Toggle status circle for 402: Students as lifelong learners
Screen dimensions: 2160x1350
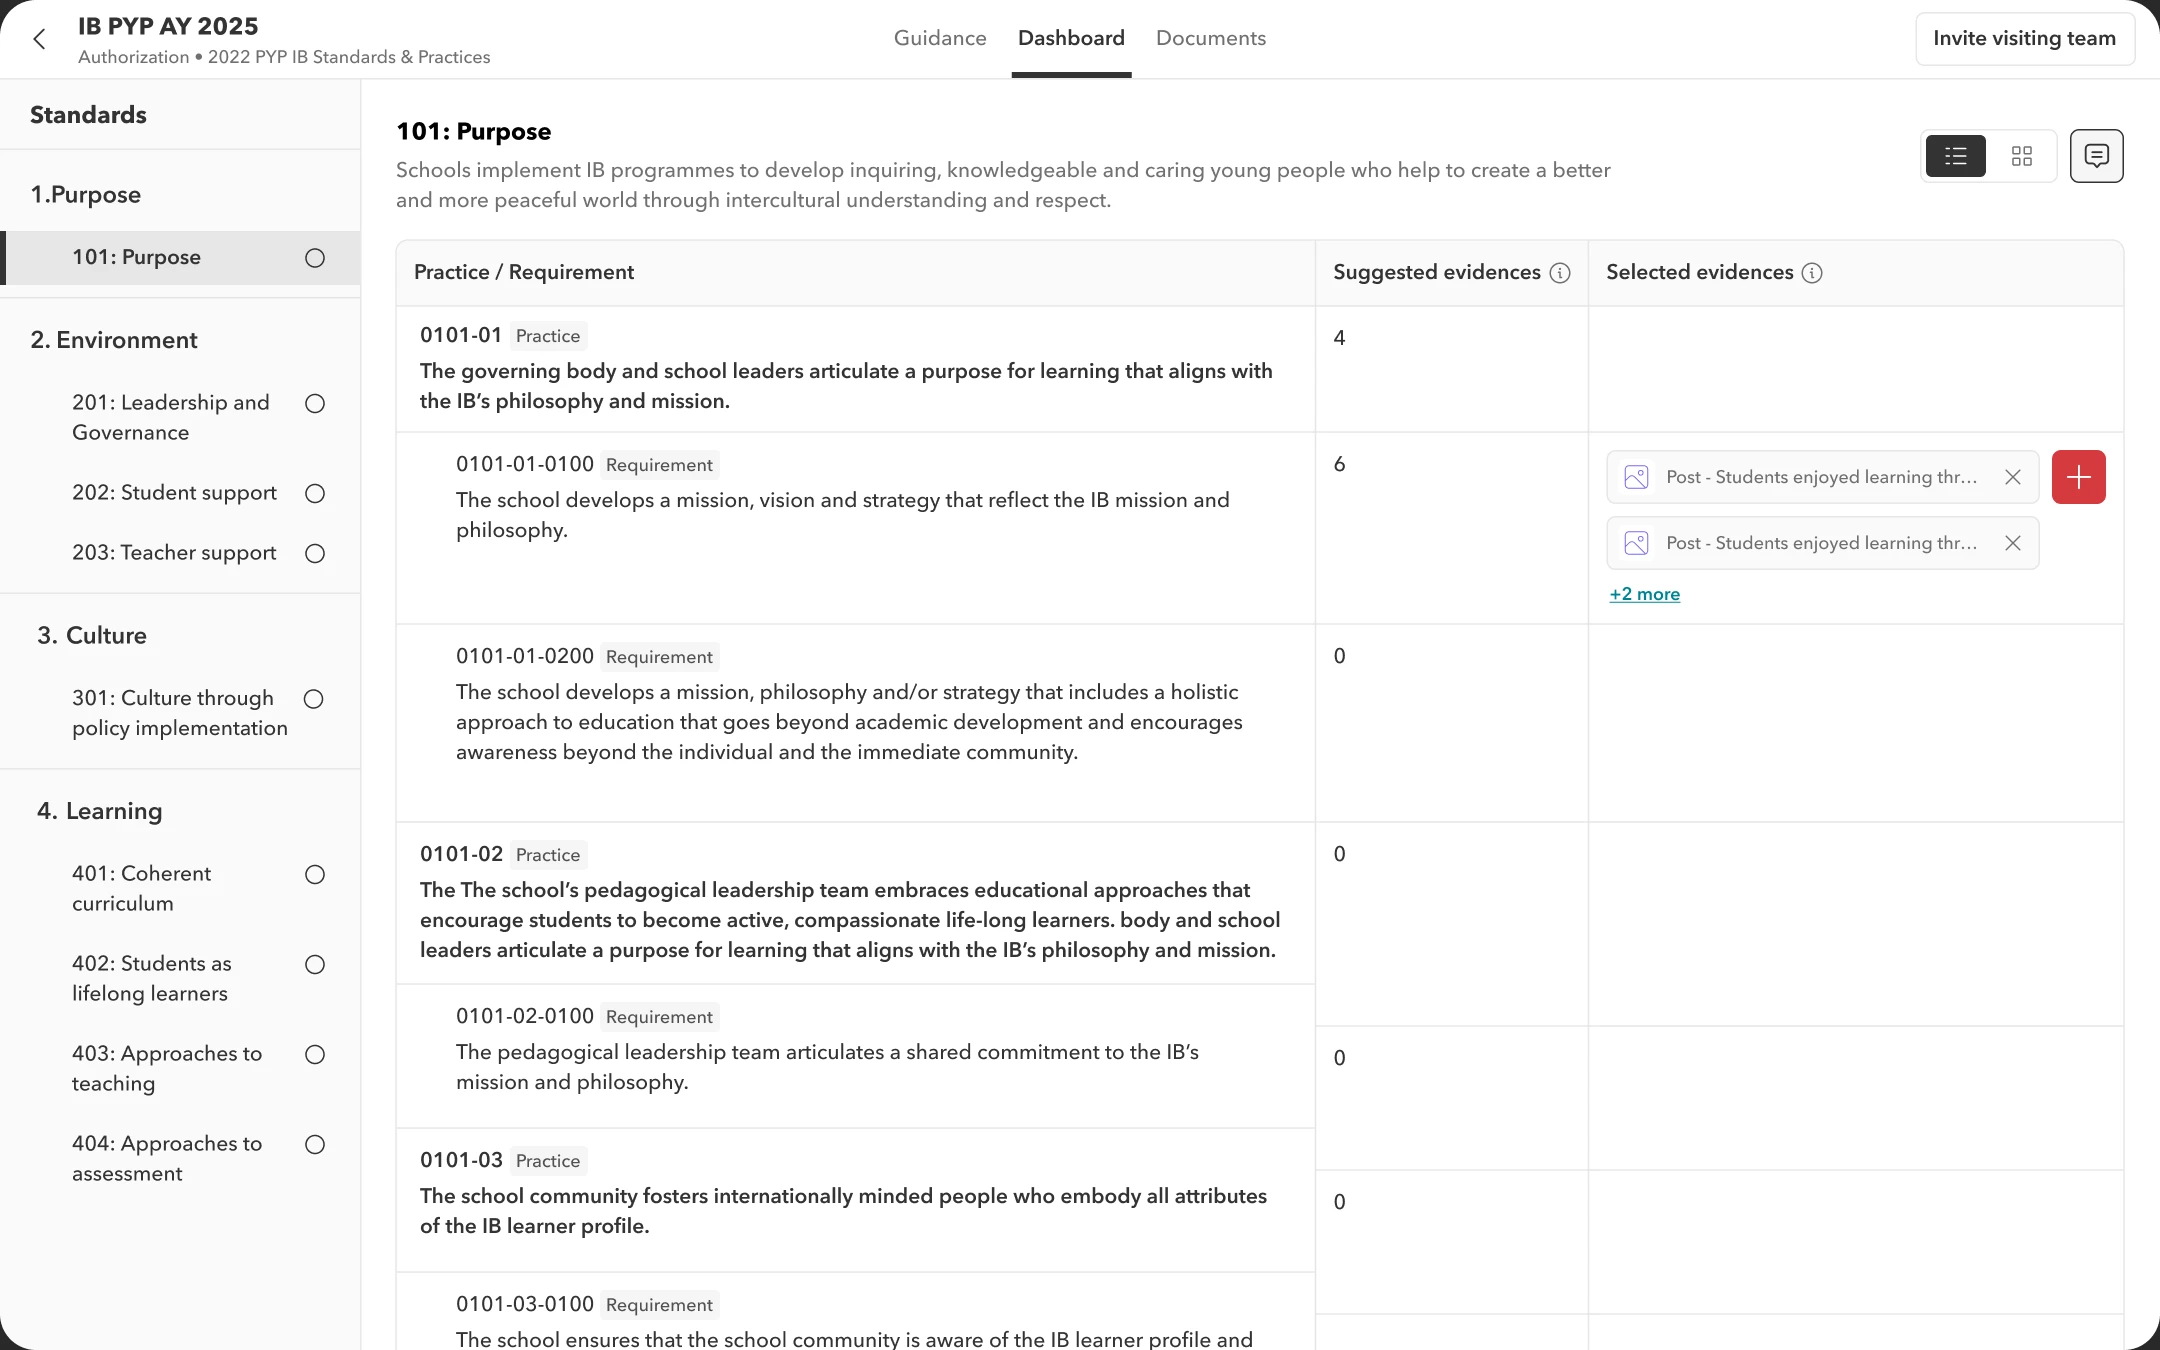click(x=315, y=964)
